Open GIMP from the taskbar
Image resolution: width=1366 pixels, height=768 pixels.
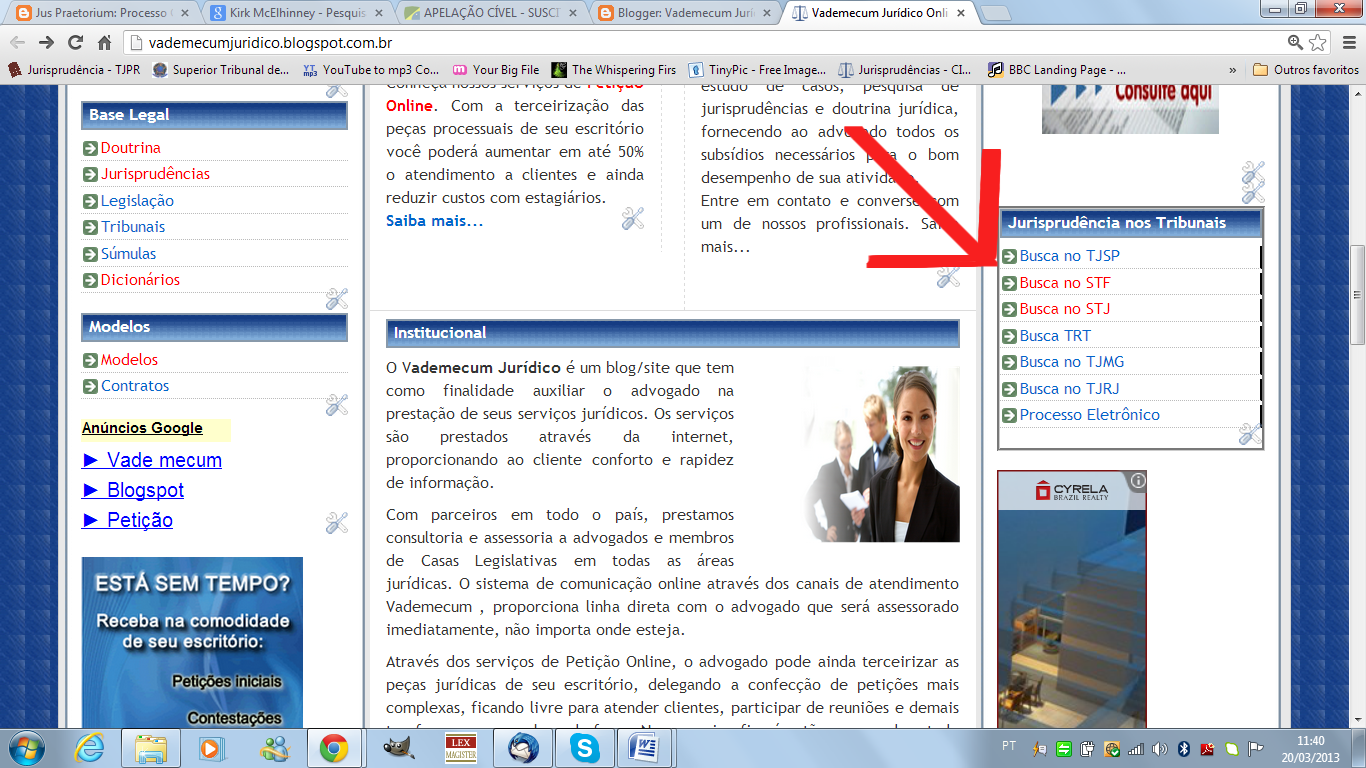[400, 748]
